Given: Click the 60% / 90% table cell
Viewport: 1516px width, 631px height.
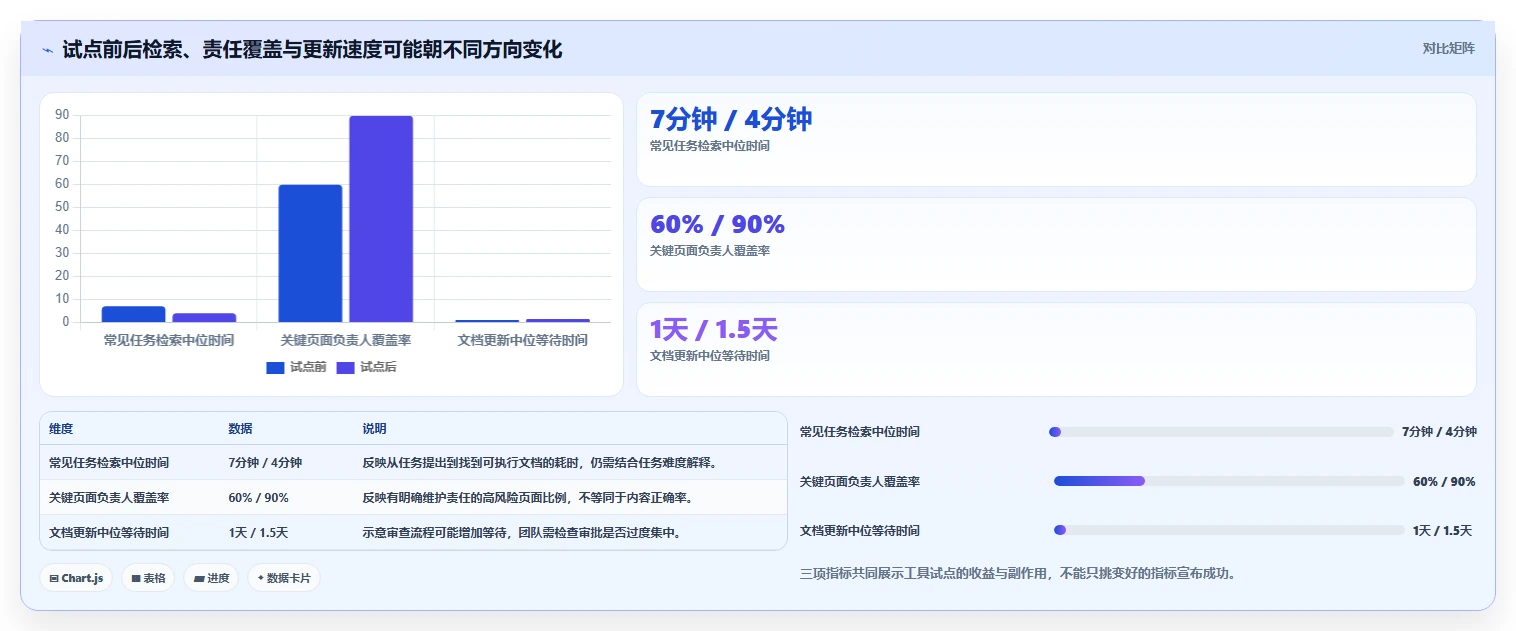Looking at the screenshot, I should click(x=258, y=498).
